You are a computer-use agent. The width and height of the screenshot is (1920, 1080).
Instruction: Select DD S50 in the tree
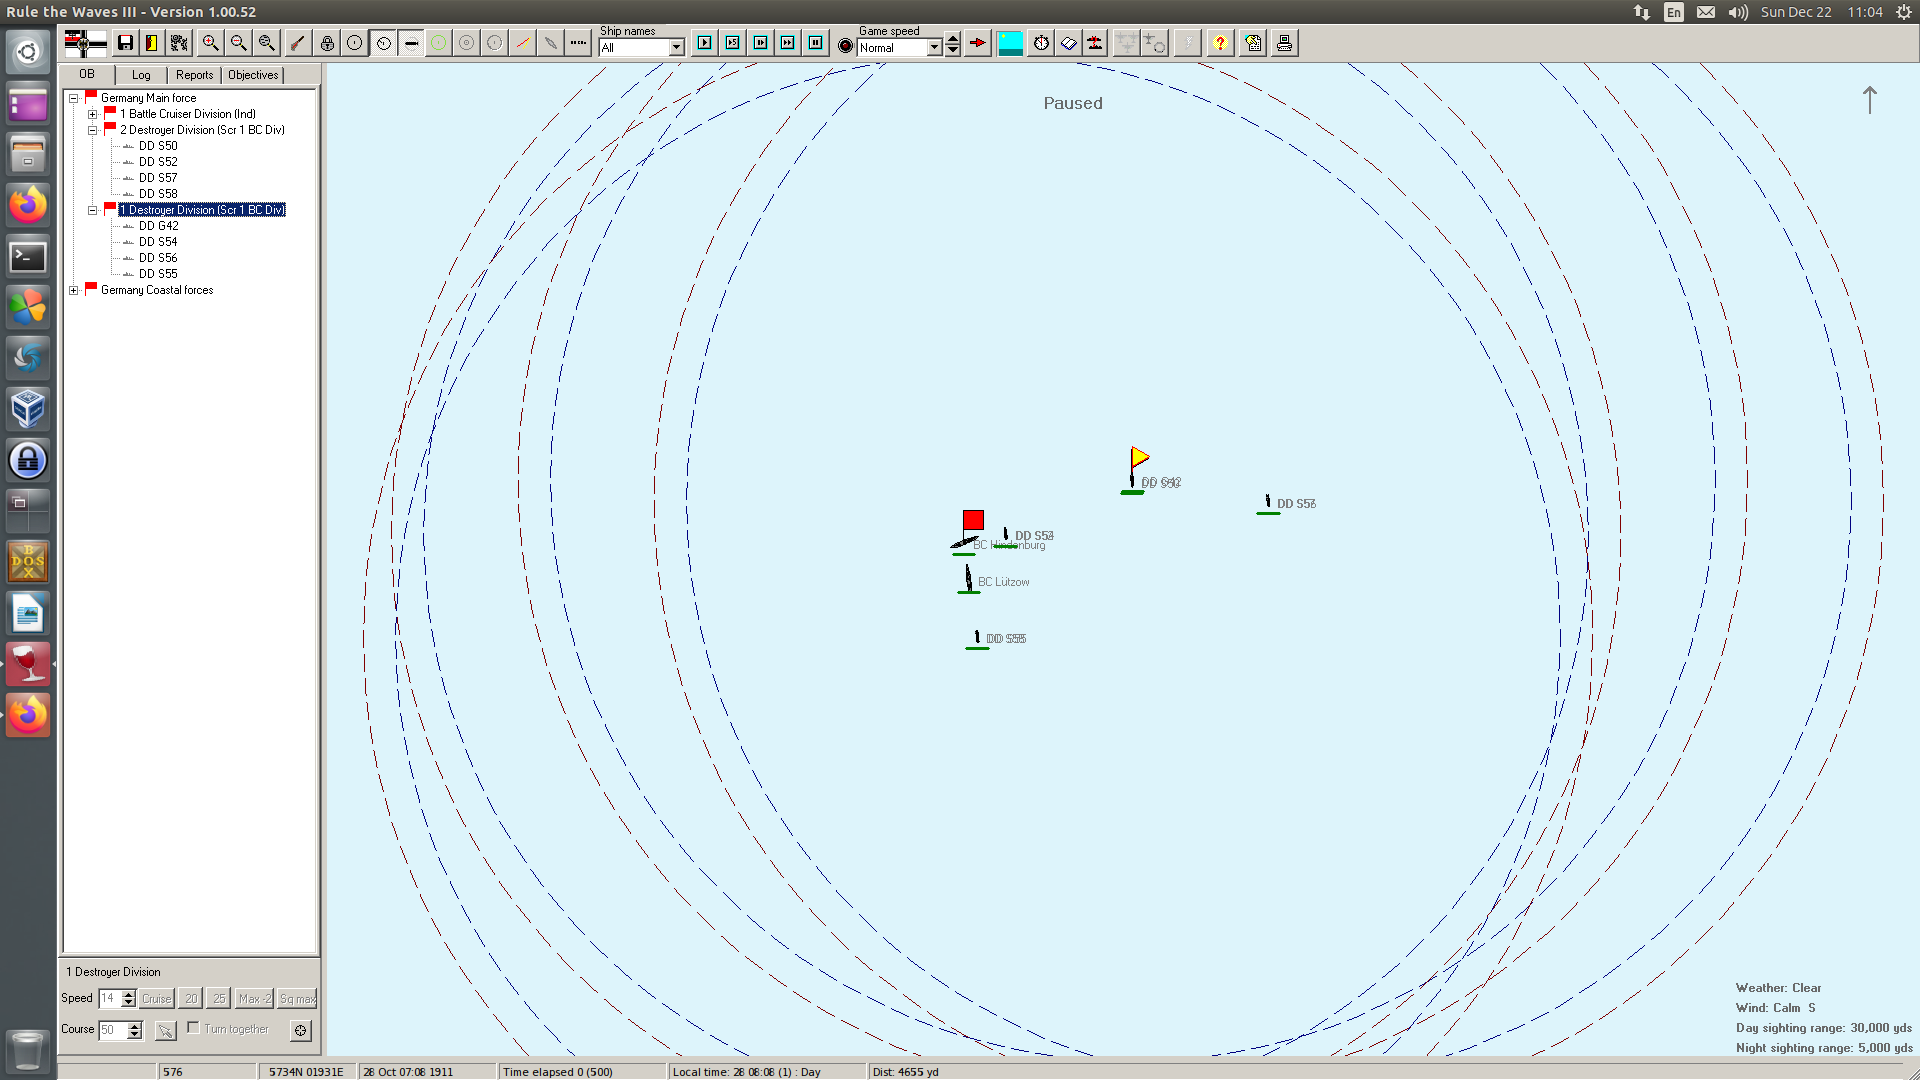[x=158, y=146]
